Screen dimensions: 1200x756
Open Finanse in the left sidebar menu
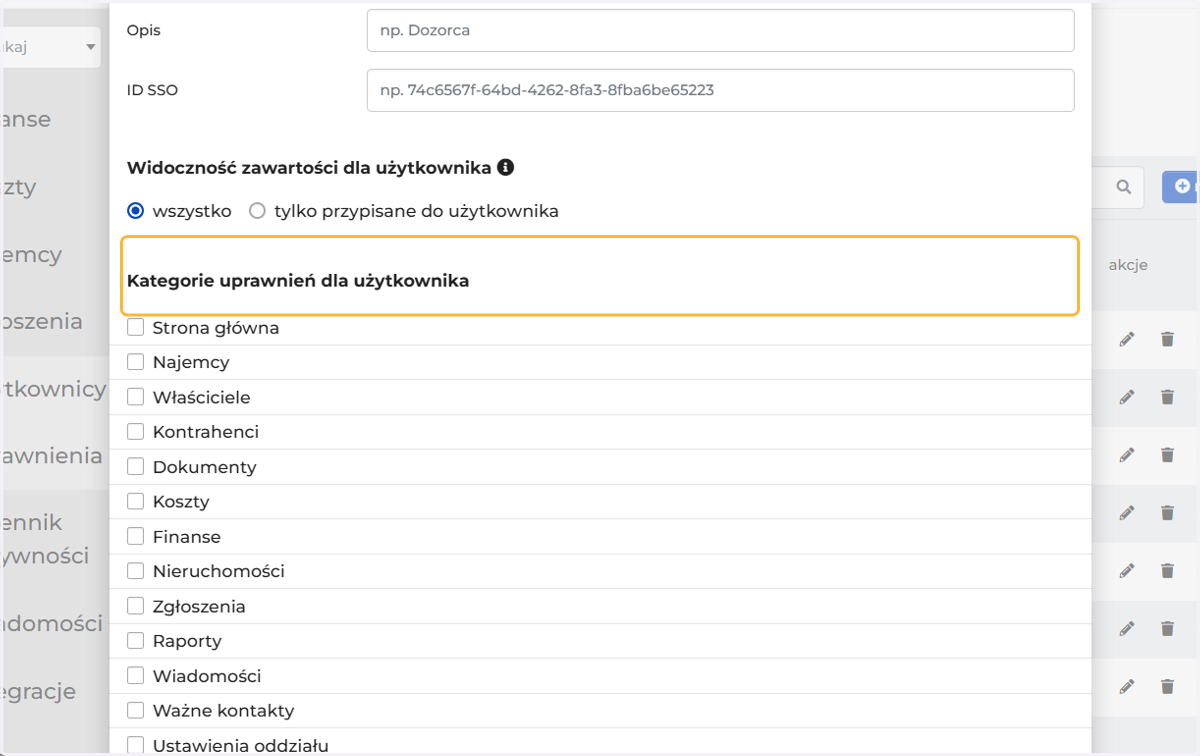coord(28,120)
